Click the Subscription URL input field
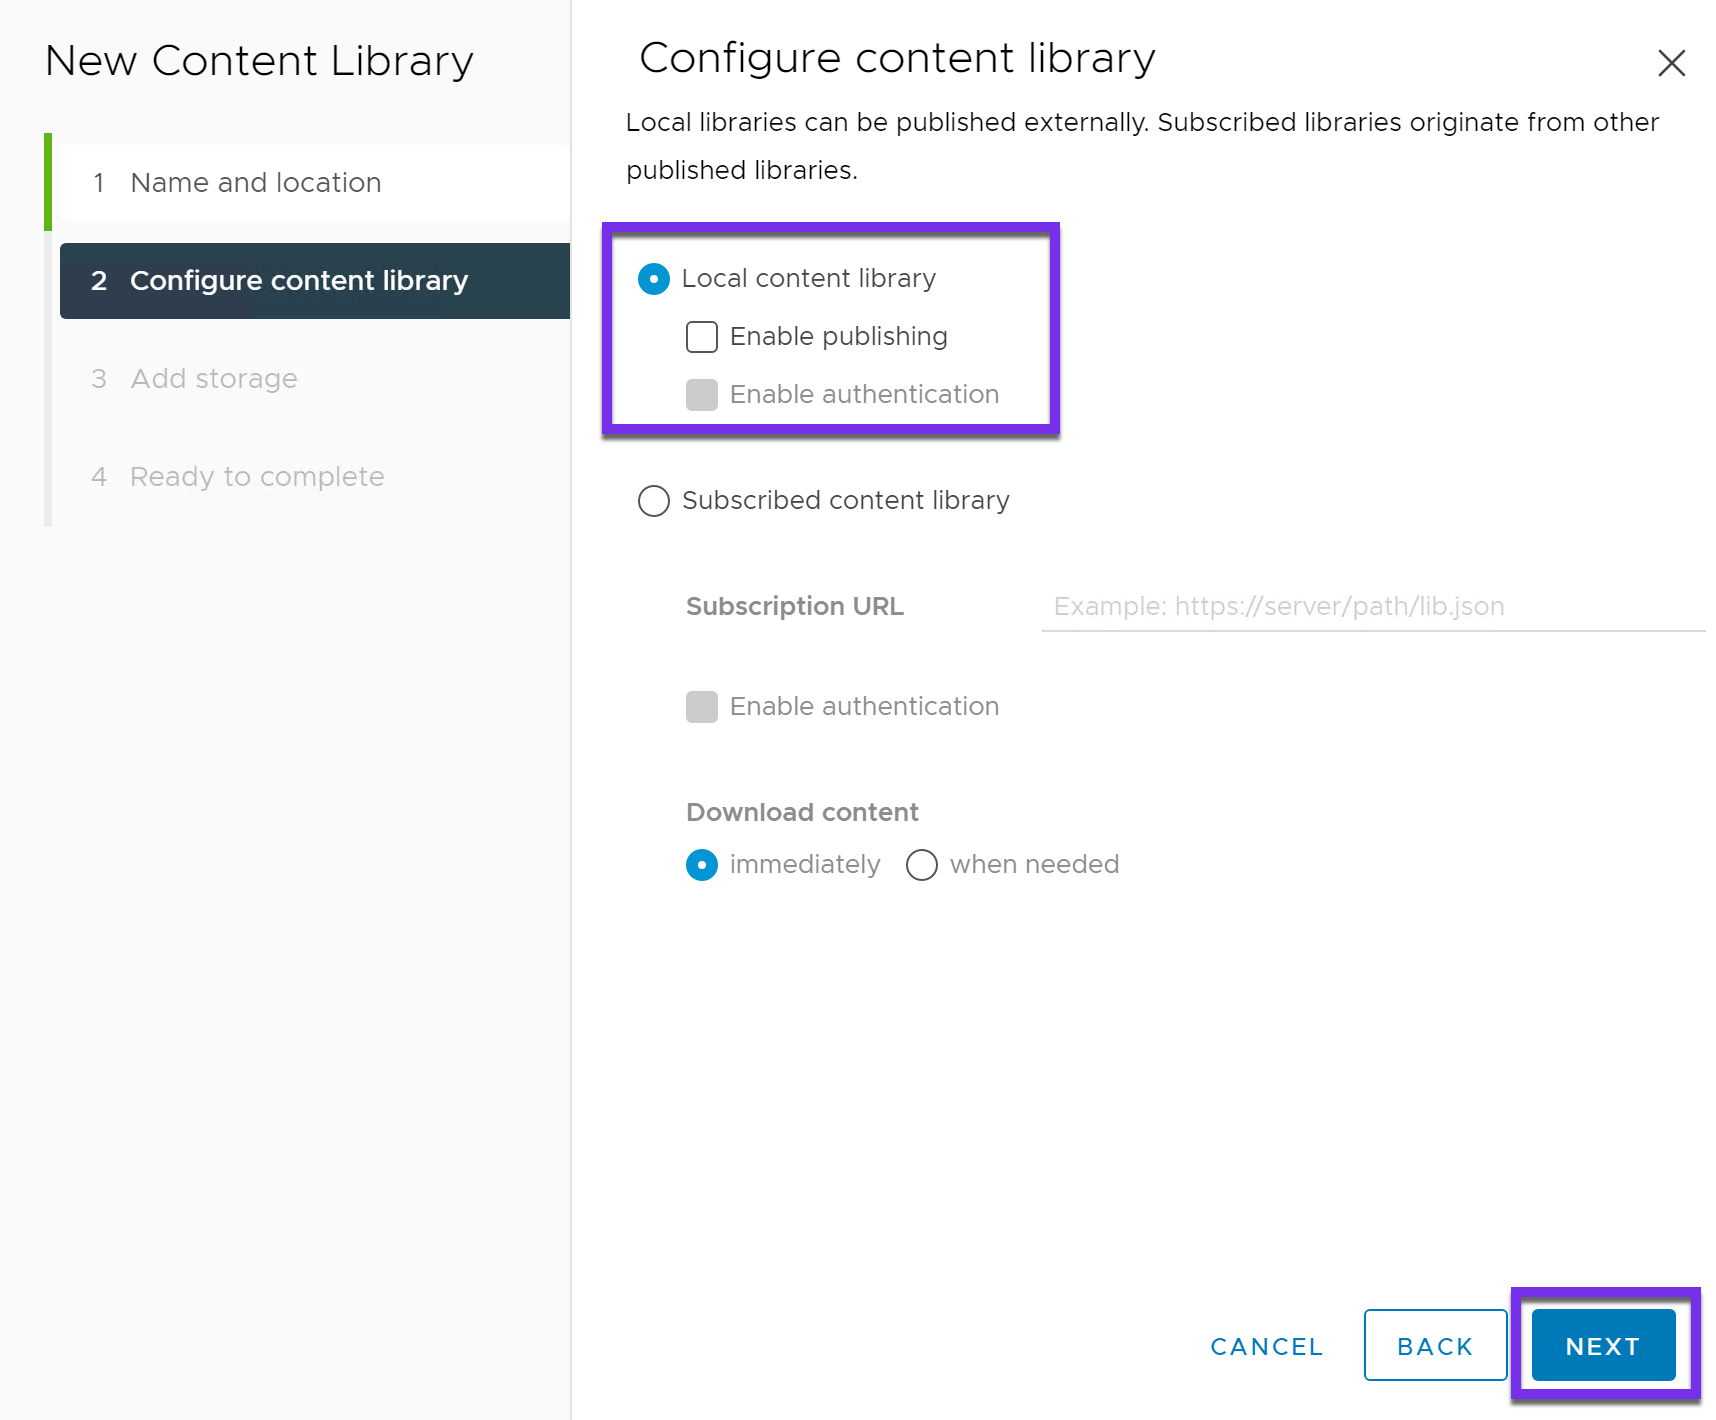Screen dimensions: 1716x1420 (x=1370, y=606)
